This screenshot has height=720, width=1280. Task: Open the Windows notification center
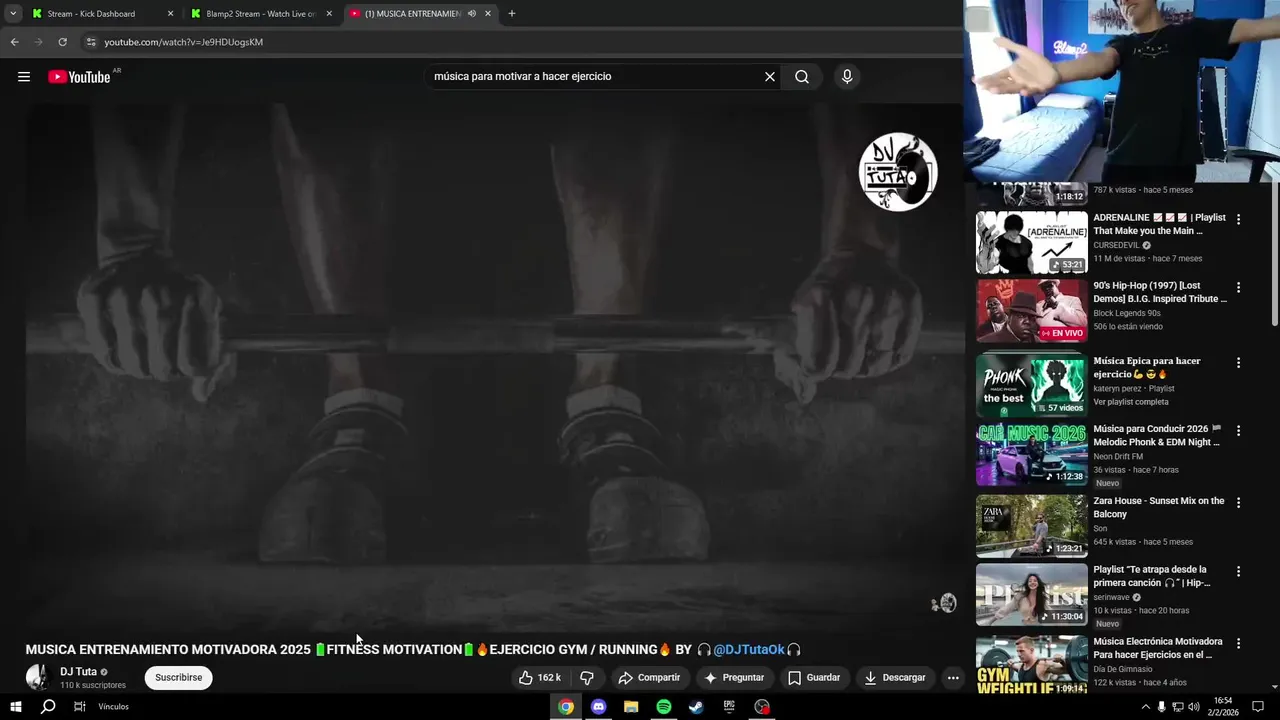point(1258,706)
